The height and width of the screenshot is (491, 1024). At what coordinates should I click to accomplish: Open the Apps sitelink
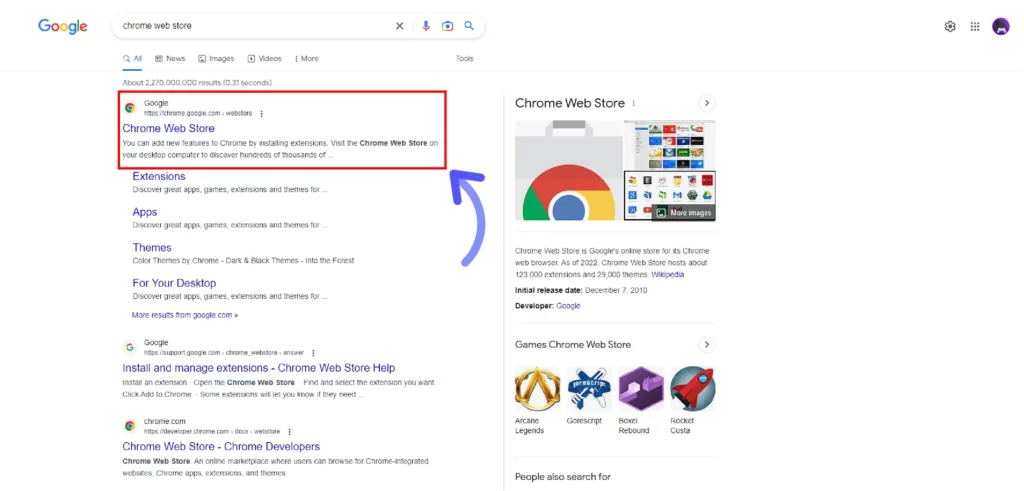tap(145, 212)
